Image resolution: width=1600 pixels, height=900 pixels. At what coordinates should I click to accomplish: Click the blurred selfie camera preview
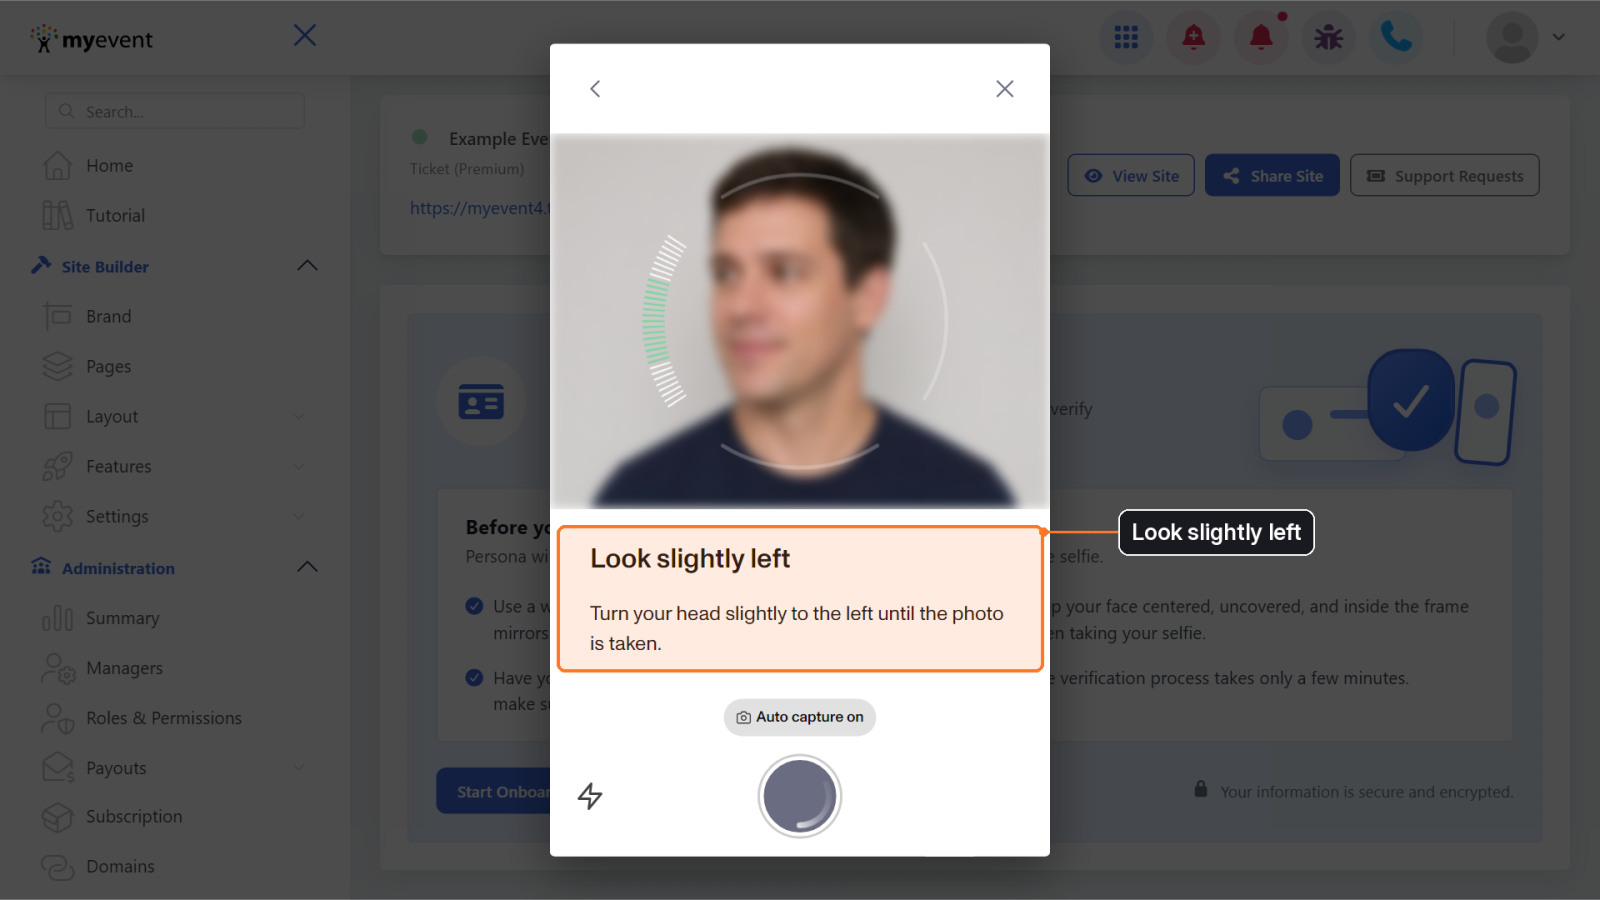[800, 320]
